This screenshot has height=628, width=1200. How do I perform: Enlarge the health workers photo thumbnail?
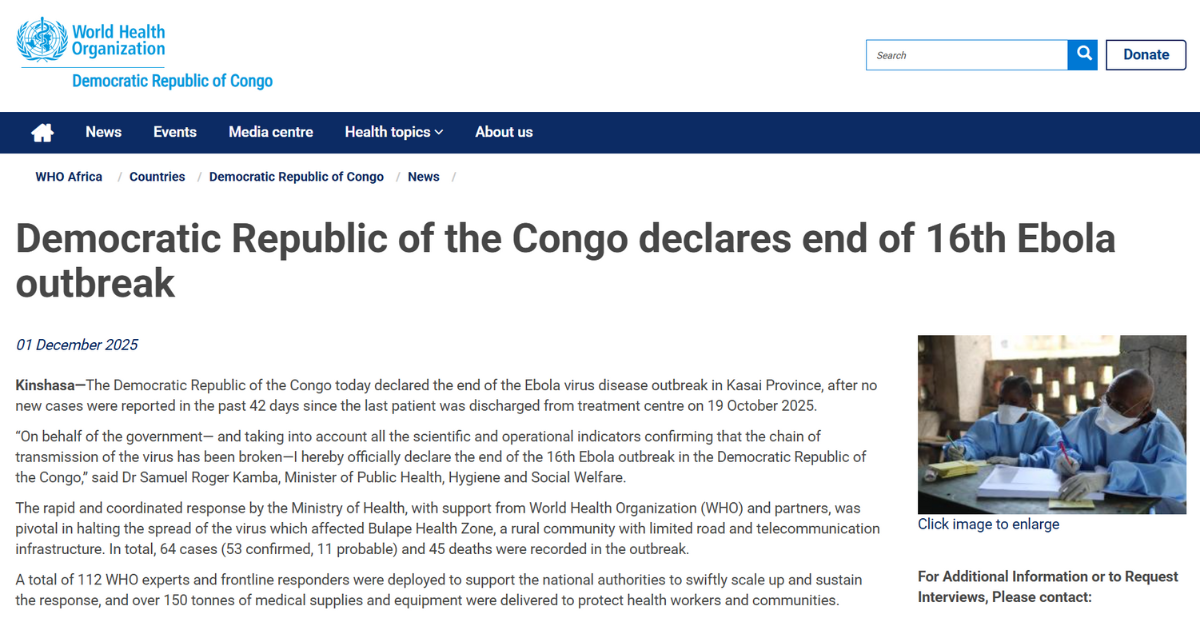point(1052,424)
